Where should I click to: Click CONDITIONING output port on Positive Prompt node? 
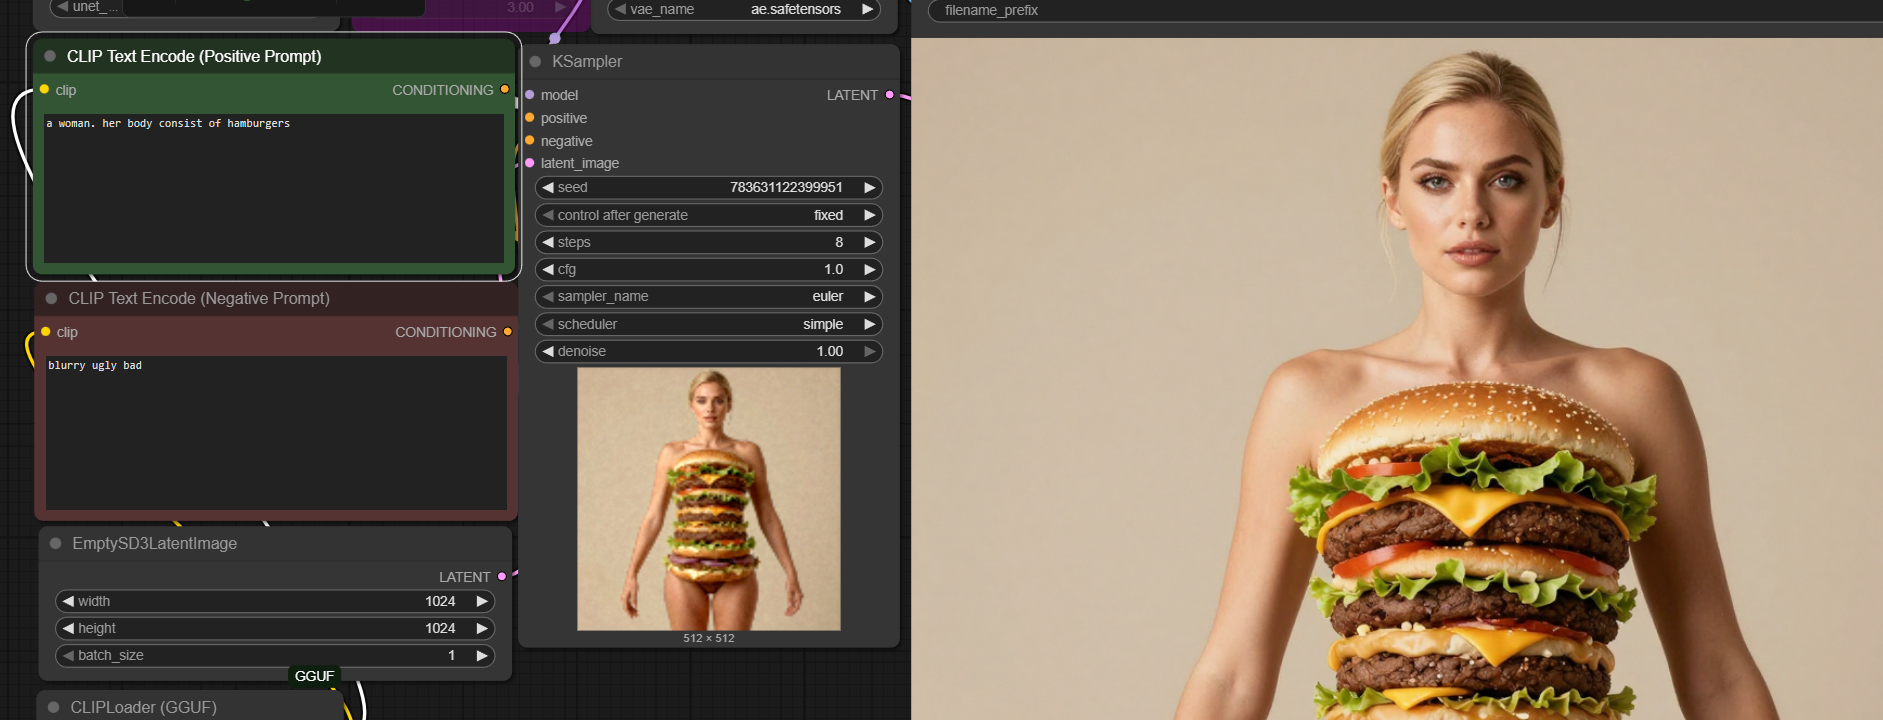505,89
